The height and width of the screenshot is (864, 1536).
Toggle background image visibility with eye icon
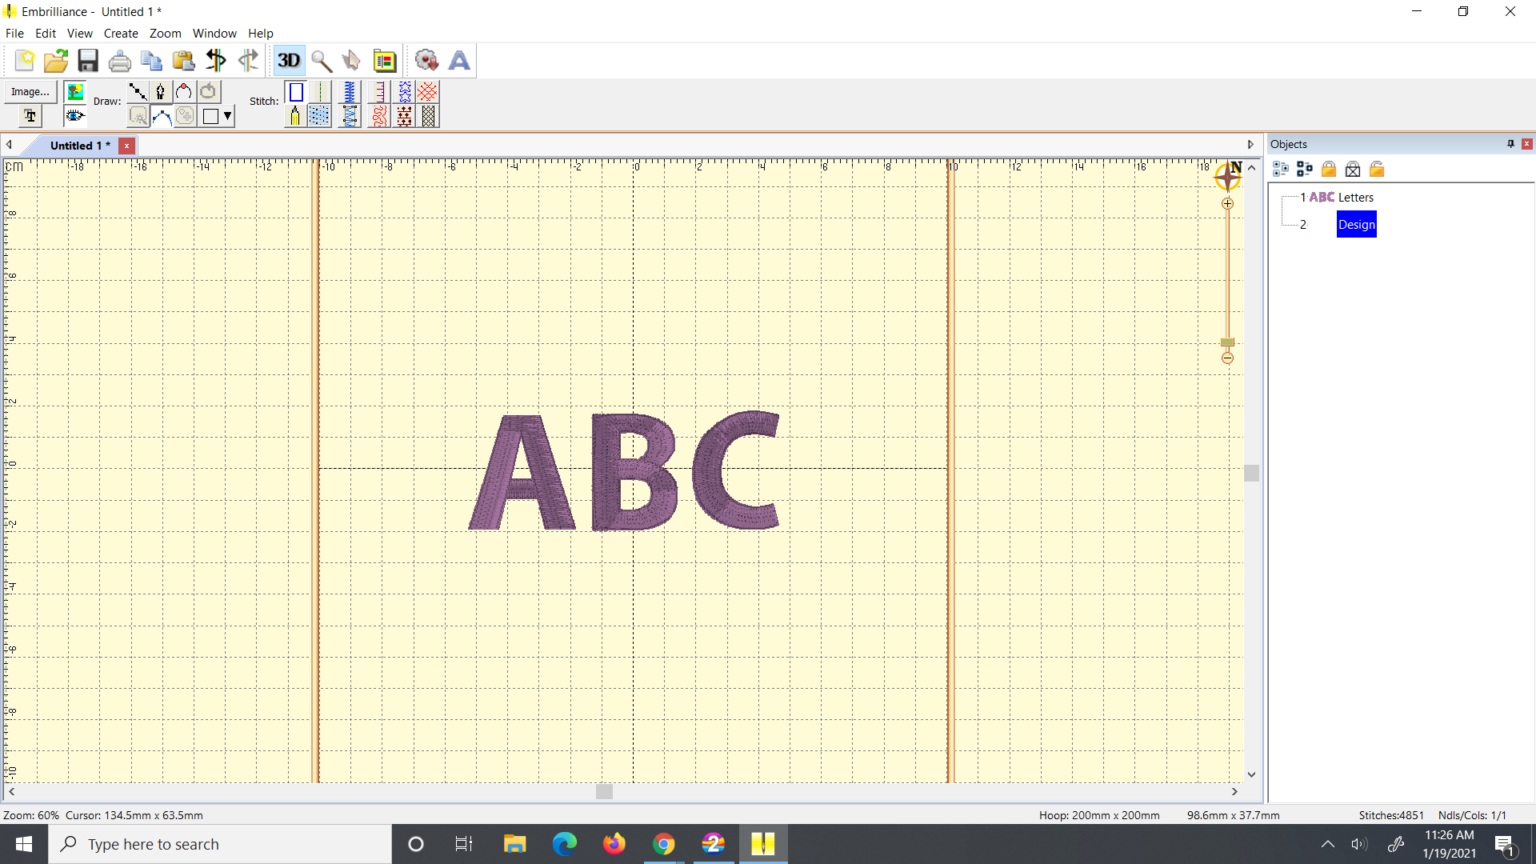(74, 116)
